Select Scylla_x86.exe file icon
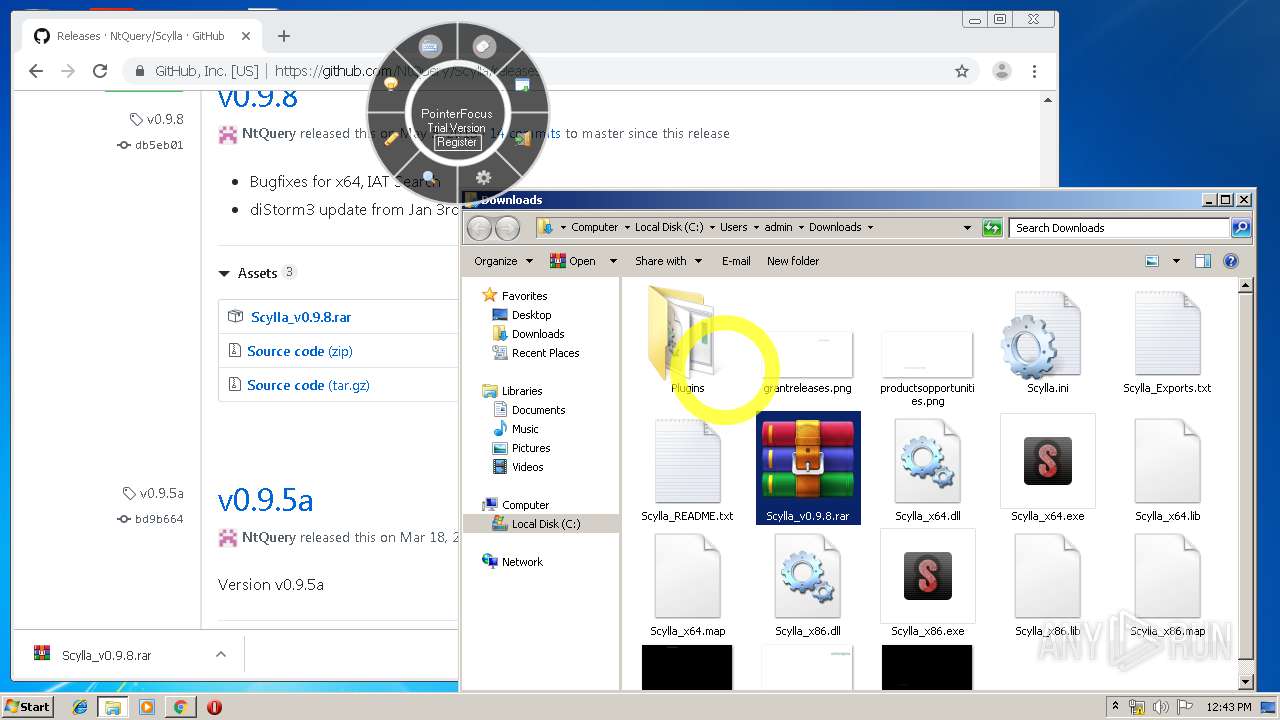The height and width of the screenshot is (720, 1280). coord(927,576)
